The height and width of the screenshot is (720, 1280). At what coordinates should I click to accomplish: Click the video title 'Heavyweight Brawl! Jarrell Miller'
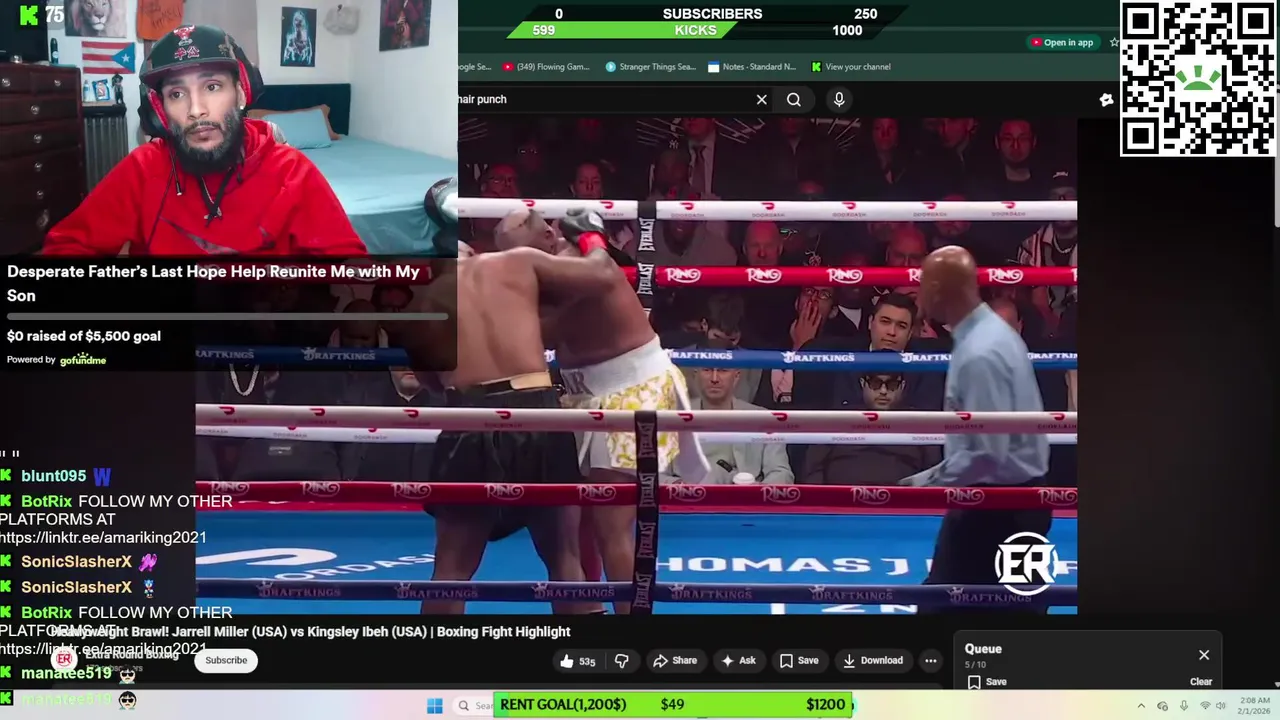[x=311, y=632]
